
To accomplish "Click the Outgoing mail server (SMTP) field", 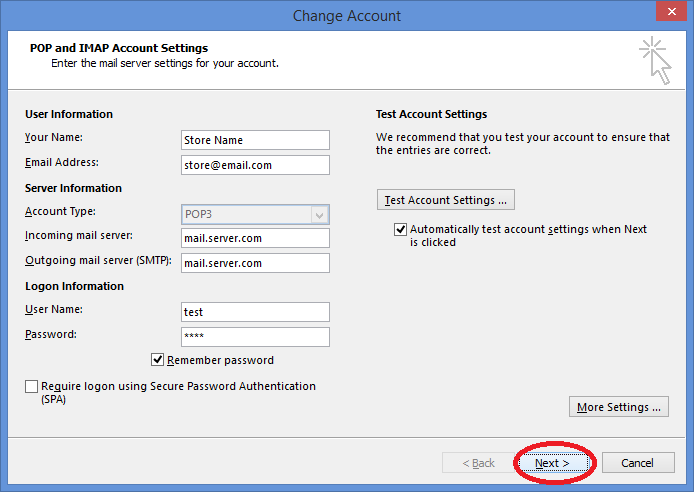I will pos(255,263).
